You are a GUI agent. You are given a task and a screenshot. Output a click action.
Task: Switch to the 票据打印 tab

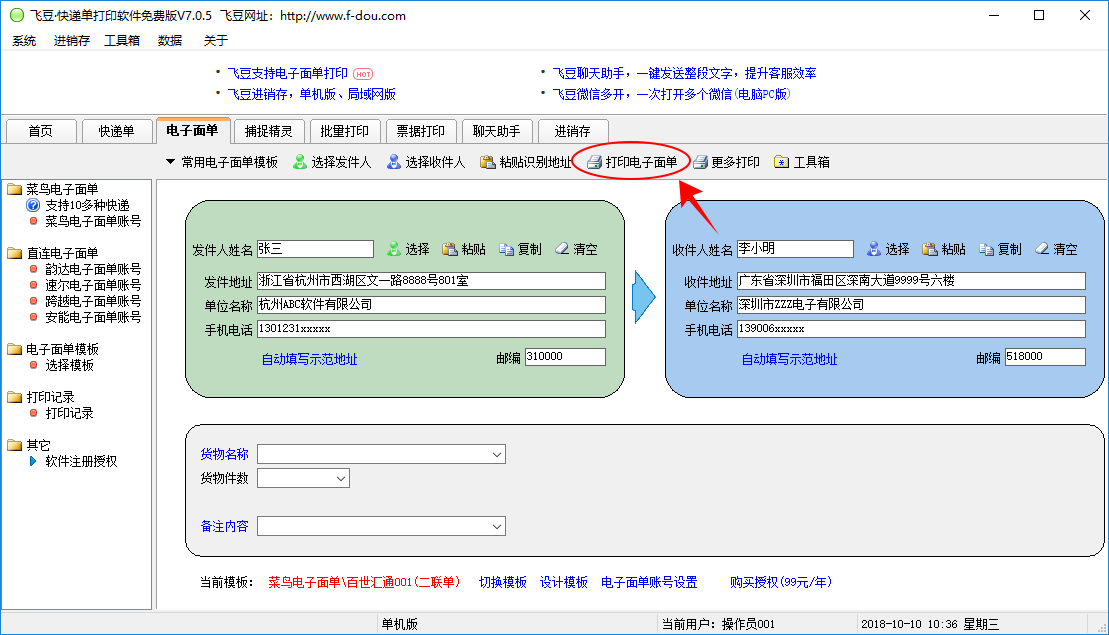(x=421, y=132)
